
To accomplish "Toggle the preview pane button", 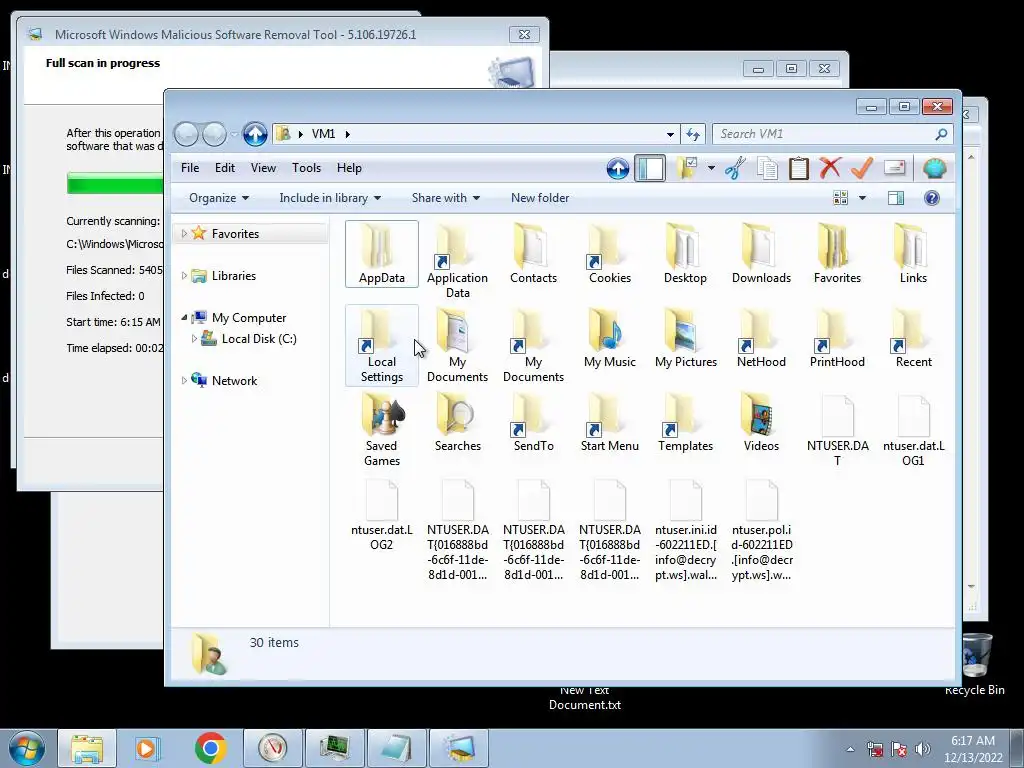I will click(896, 198).
